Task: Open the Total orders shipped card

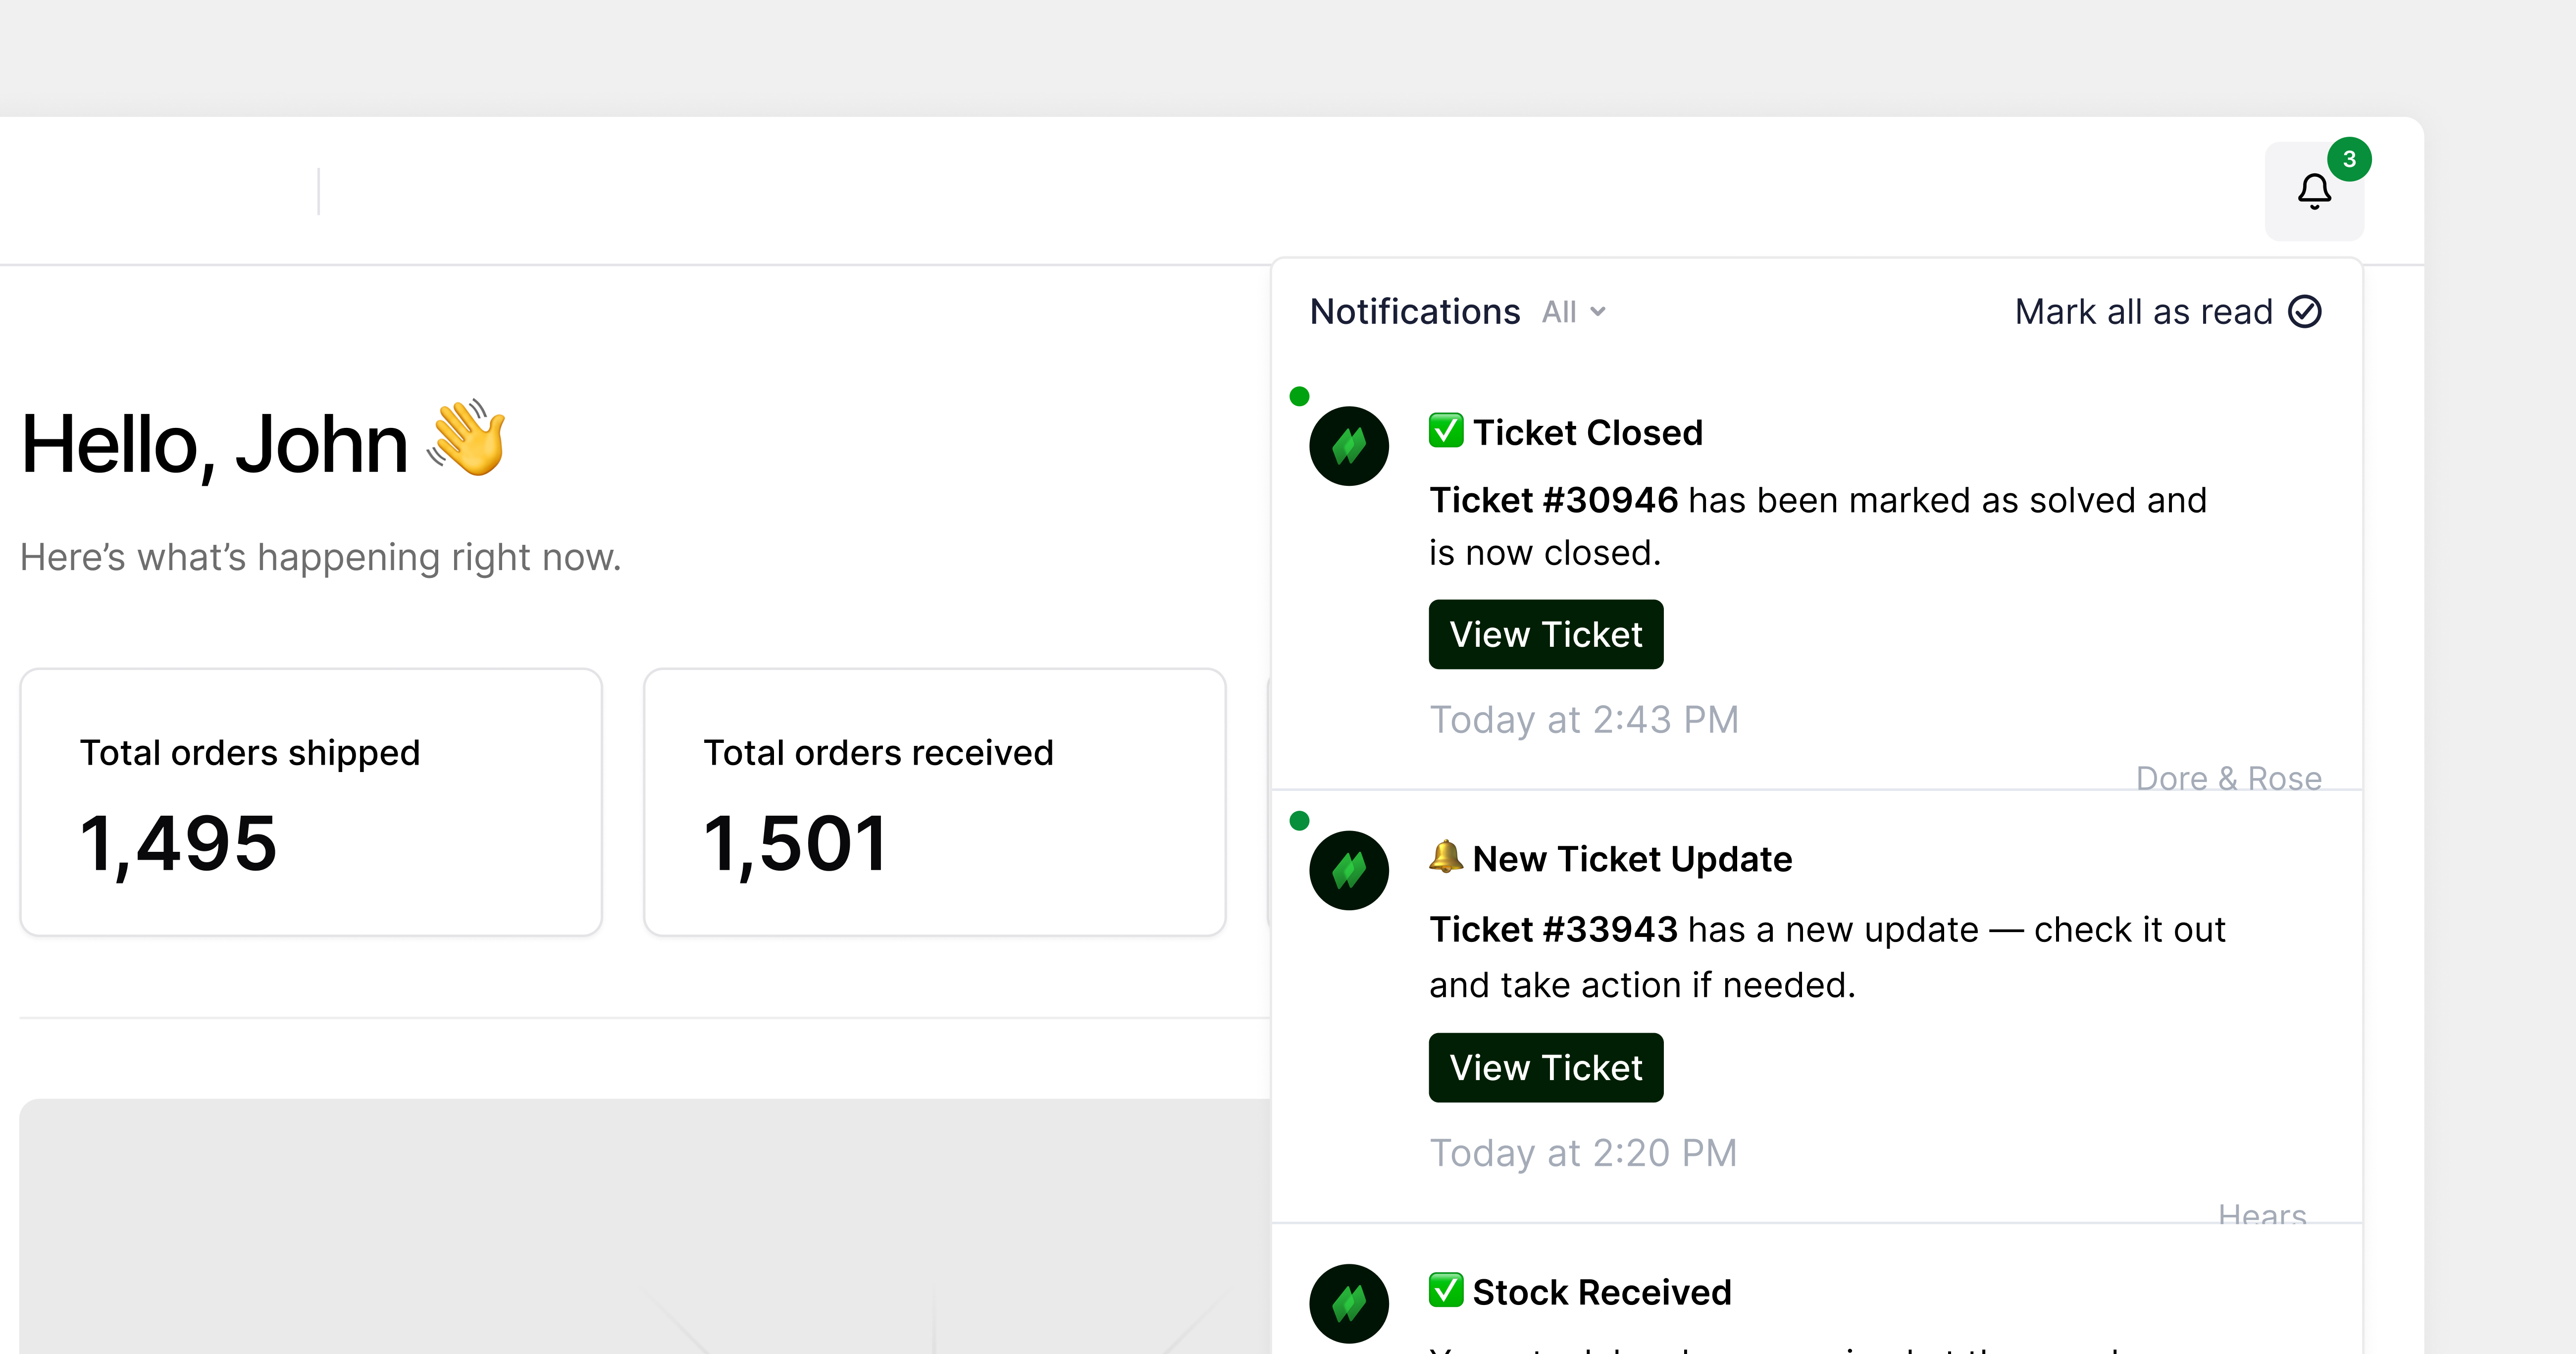Action: click(311, 802)
